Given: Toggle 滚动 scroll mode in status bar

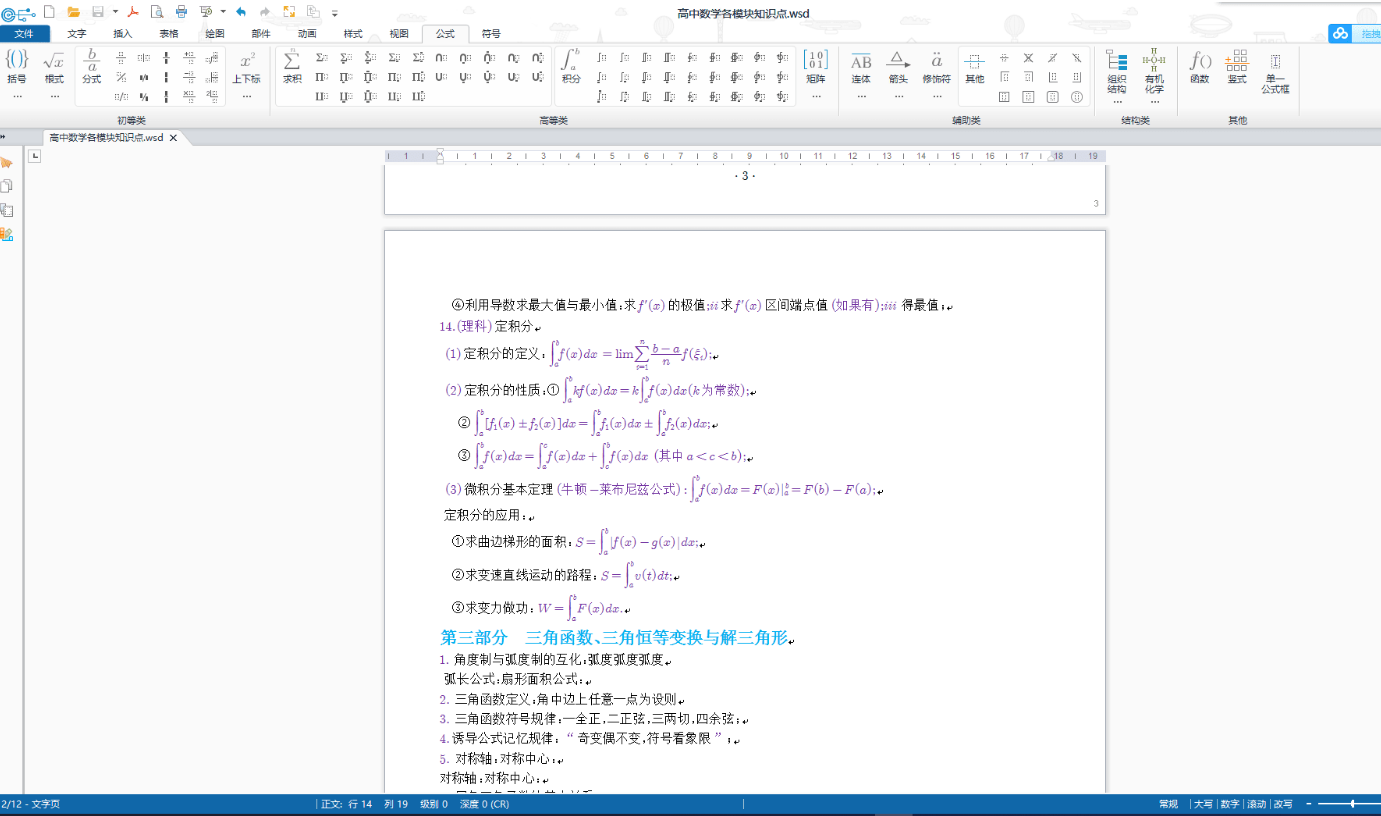Looking at the screenshot, I should point(1257,804).
